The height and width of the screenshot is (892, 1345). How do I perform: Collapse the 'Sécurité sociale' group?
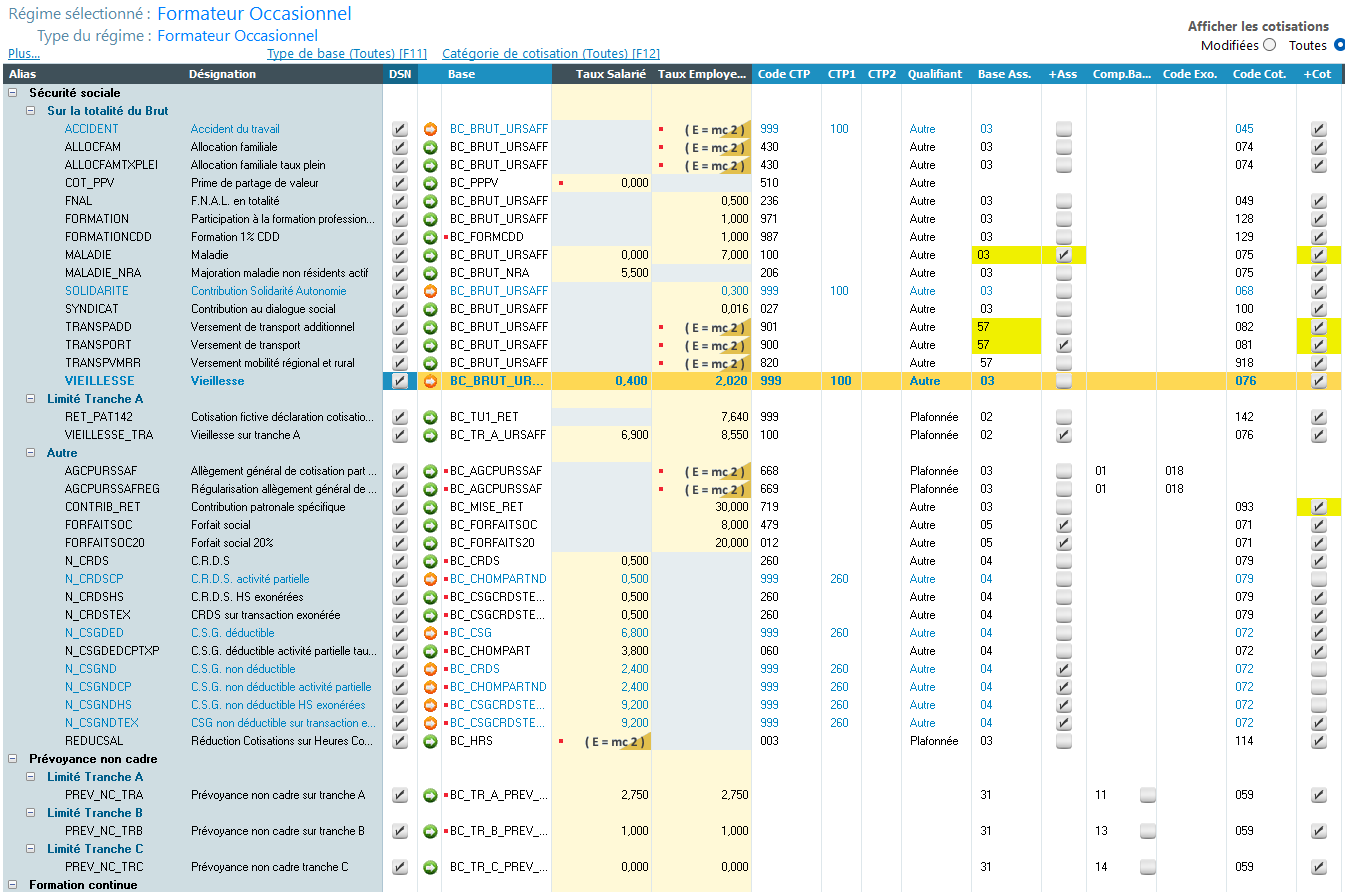point(13,93)
